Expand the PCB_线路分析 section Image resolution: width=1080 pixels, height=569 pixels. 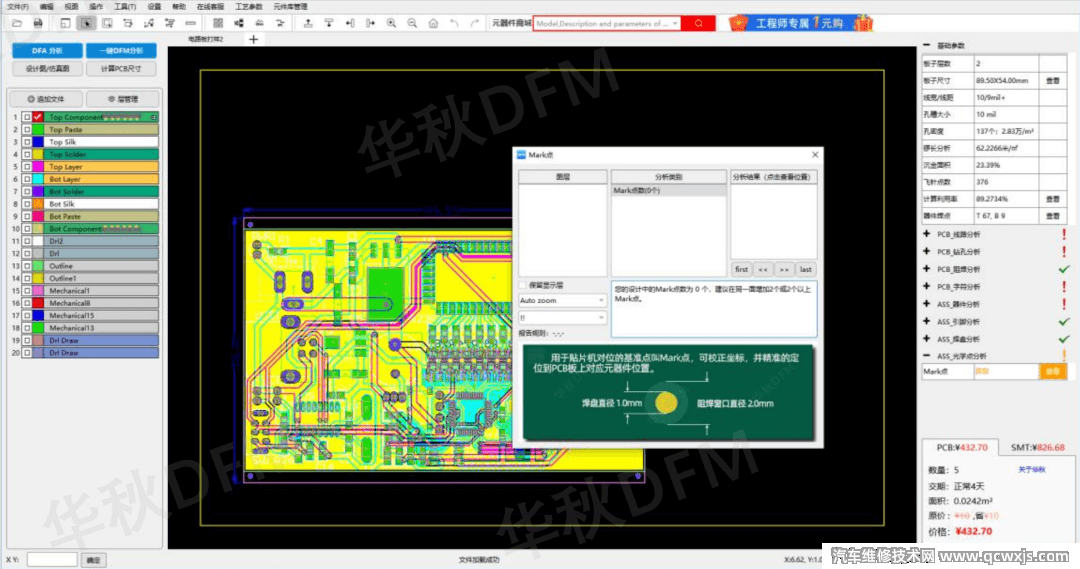click(927, 234)
